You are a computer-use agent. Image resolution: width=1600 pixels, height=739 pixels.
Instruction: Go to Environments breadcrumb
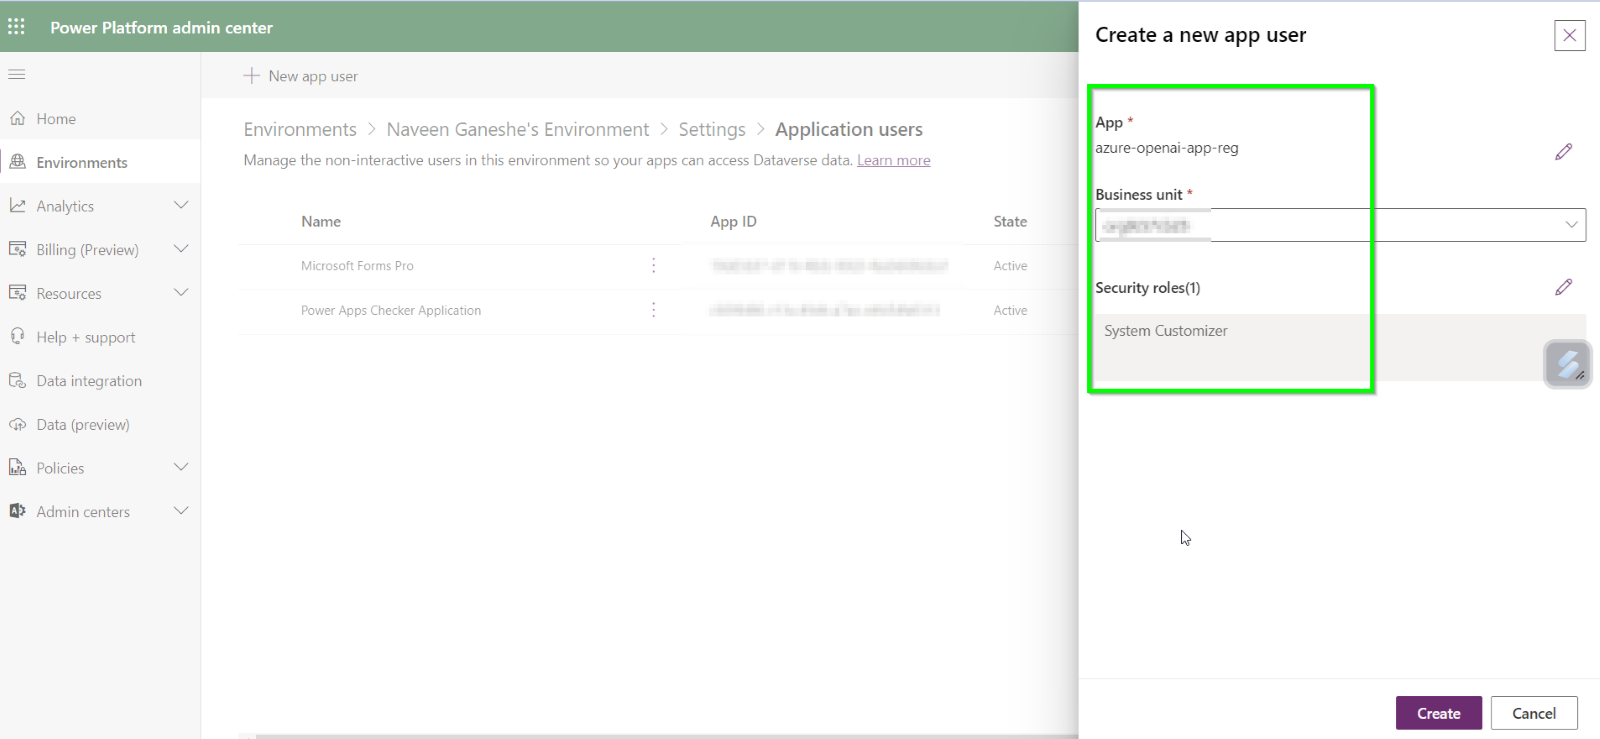pyautogui.click(x=300, y=129)
